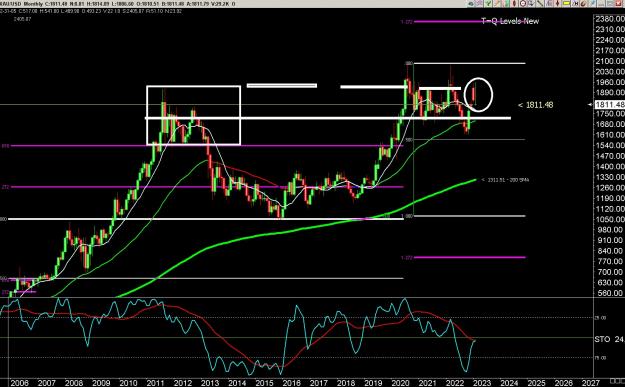The height and width of the screenshot is (387, 625).
Task: Click the green checkmark toolbar icon
Action: [488, 4]
